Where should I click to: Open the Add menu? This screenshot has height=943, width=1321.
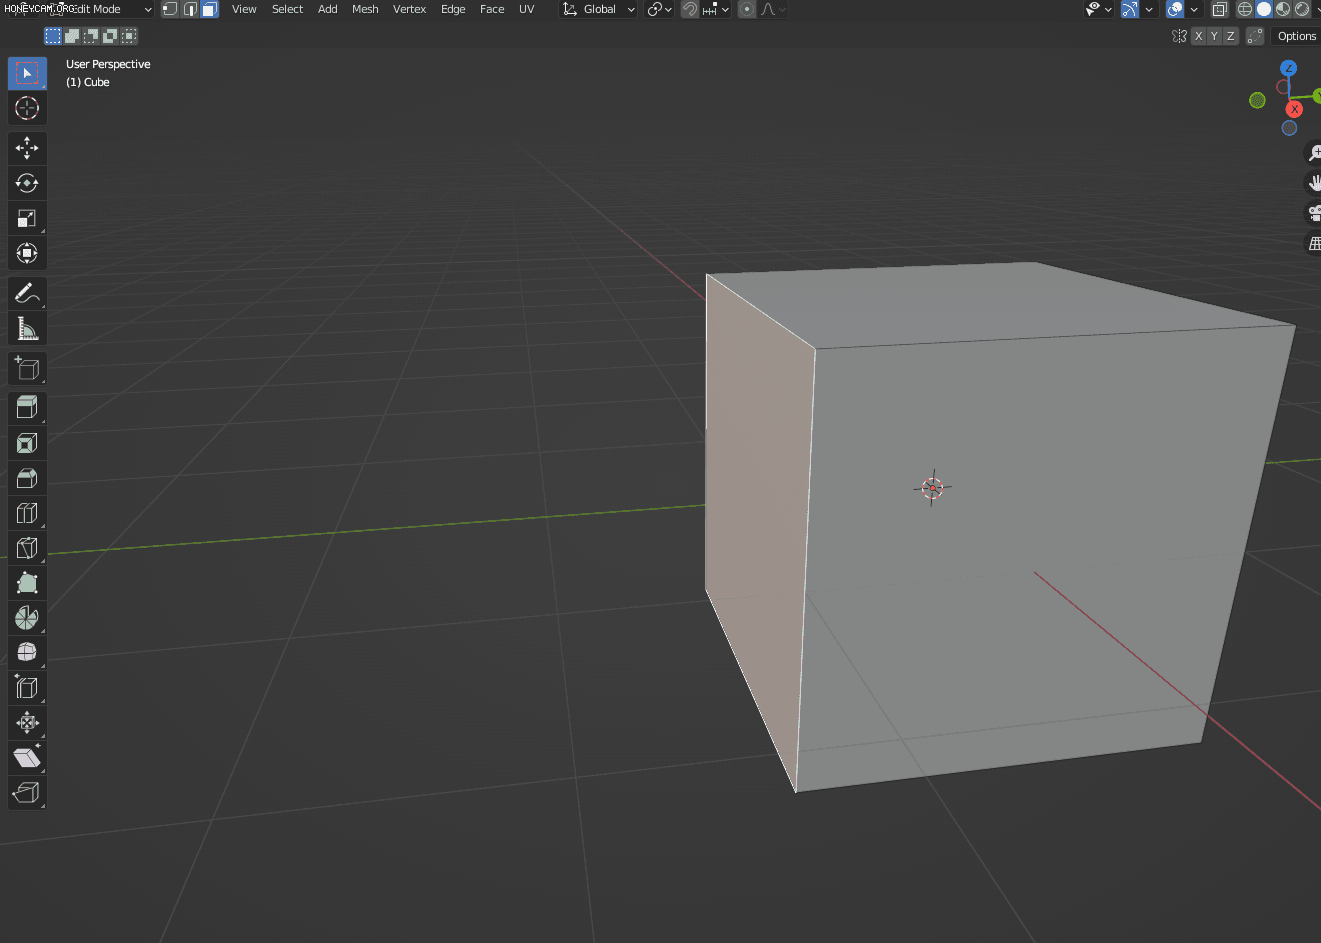point(328,9)
